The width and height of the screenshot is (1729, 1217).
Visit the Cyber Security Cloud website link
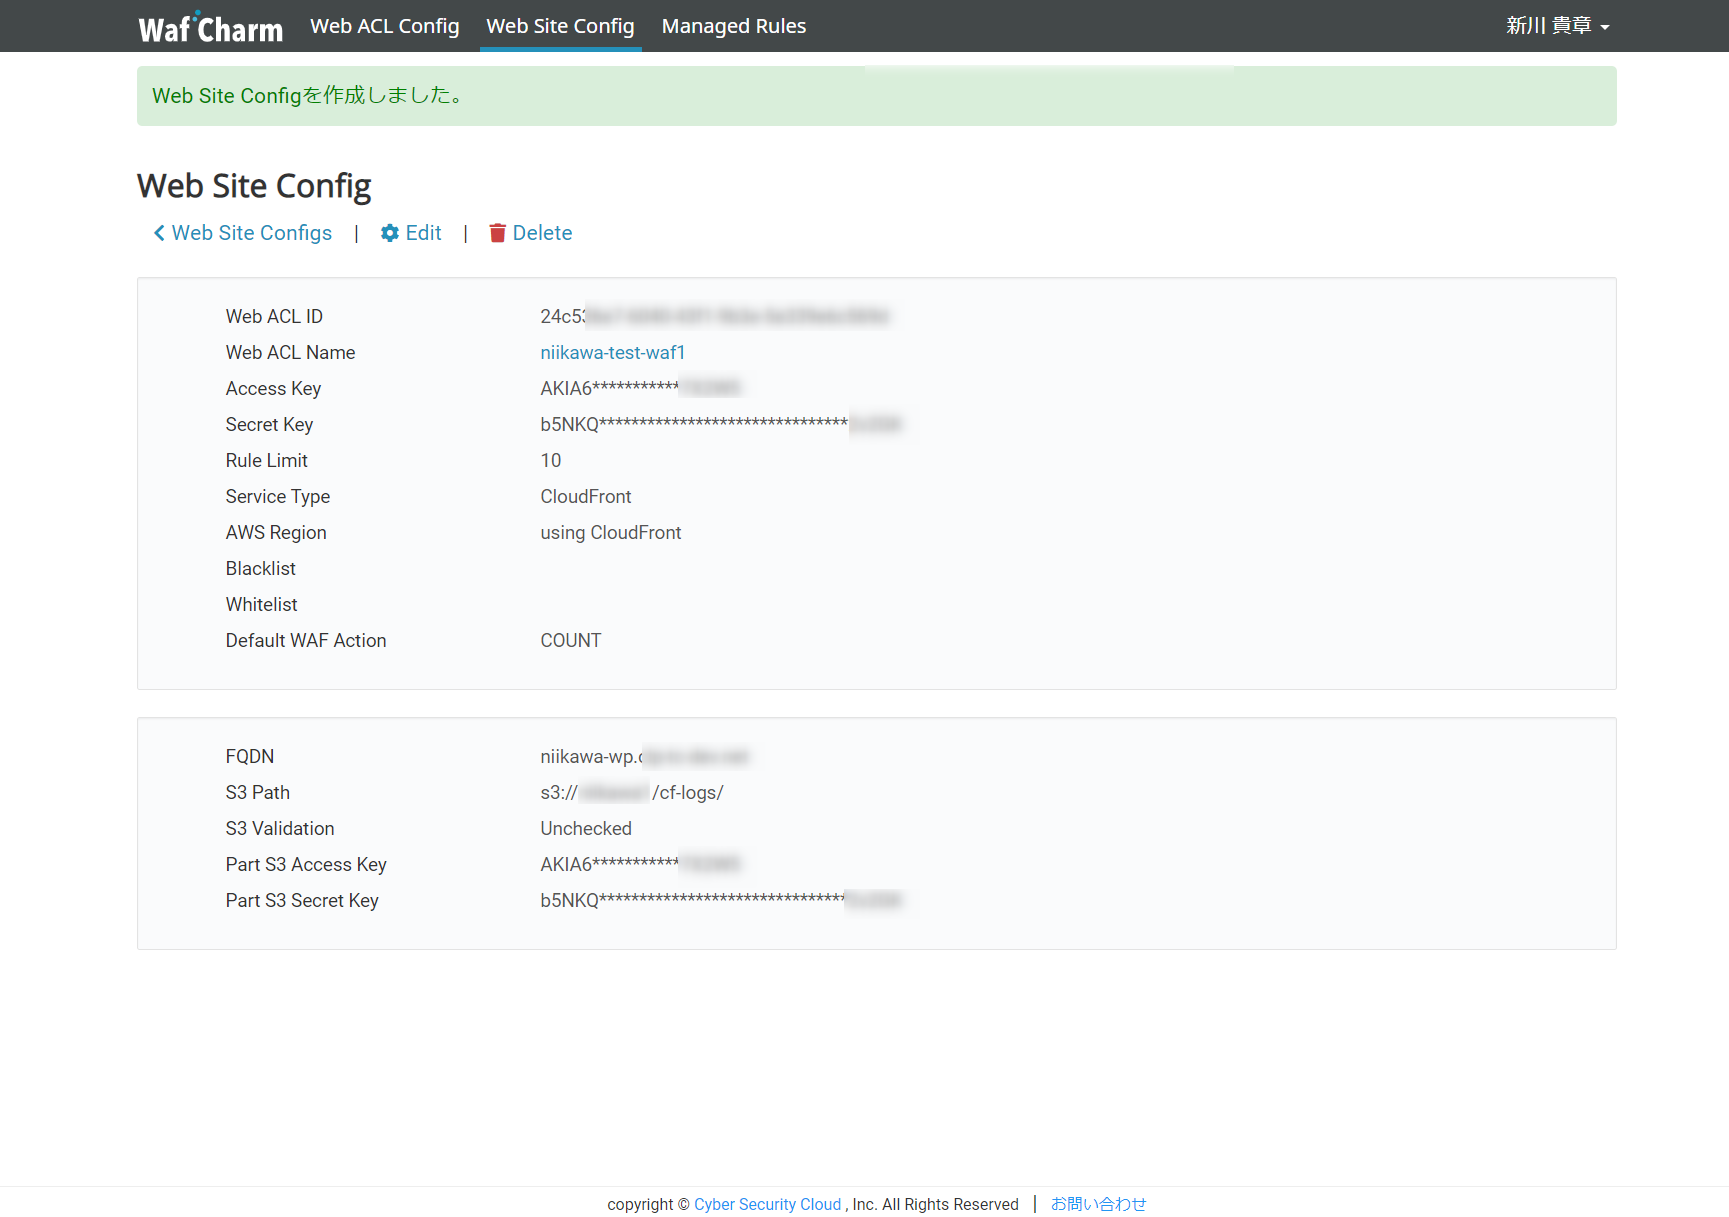(x=767, y=1203)
